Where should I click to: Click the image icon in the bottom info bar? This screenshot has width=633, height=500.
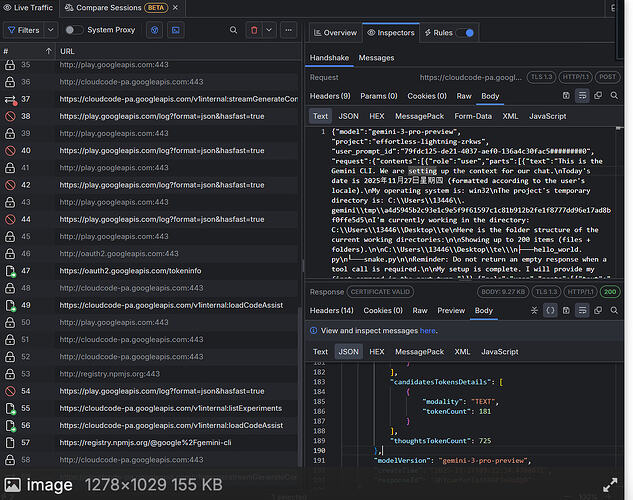(x=13, y=485)
